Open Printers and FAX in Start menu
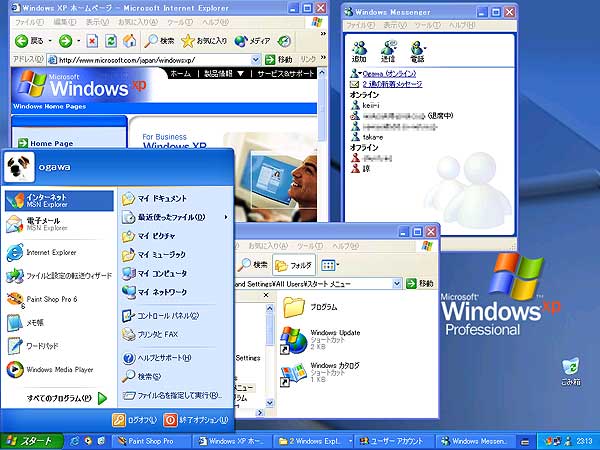 [x=175, y=334]
